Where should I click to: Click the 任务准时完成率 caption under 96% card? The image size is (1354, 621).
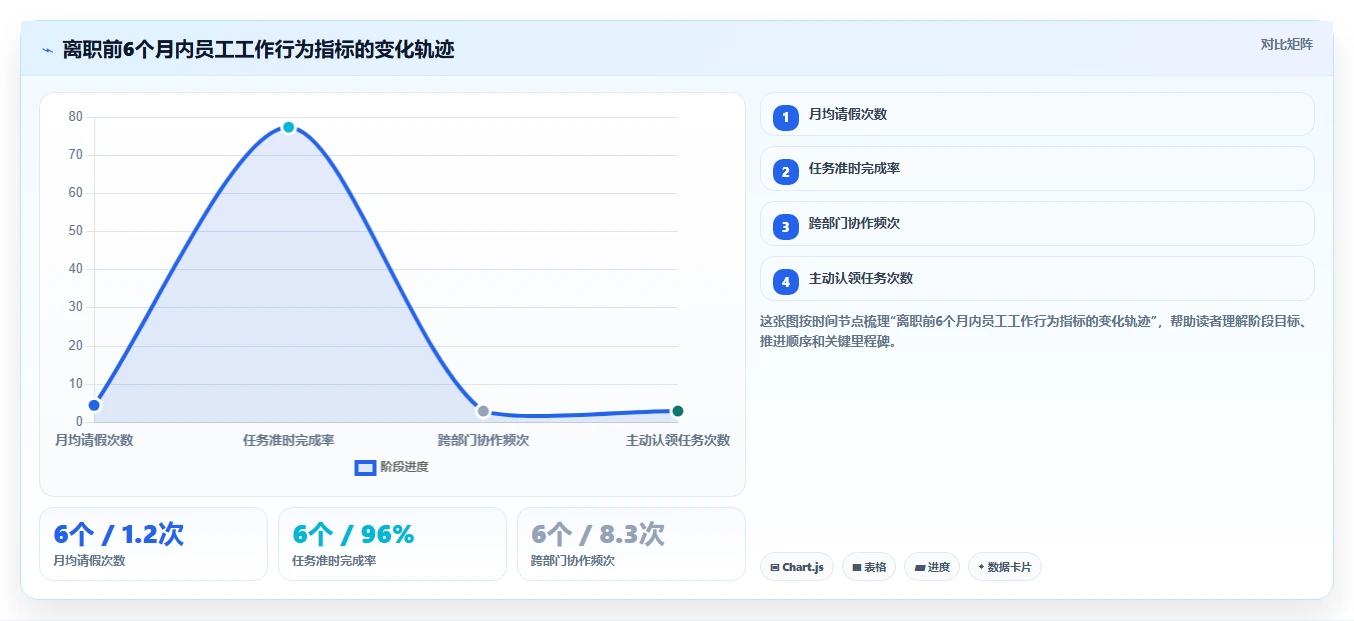coord(335,561)
